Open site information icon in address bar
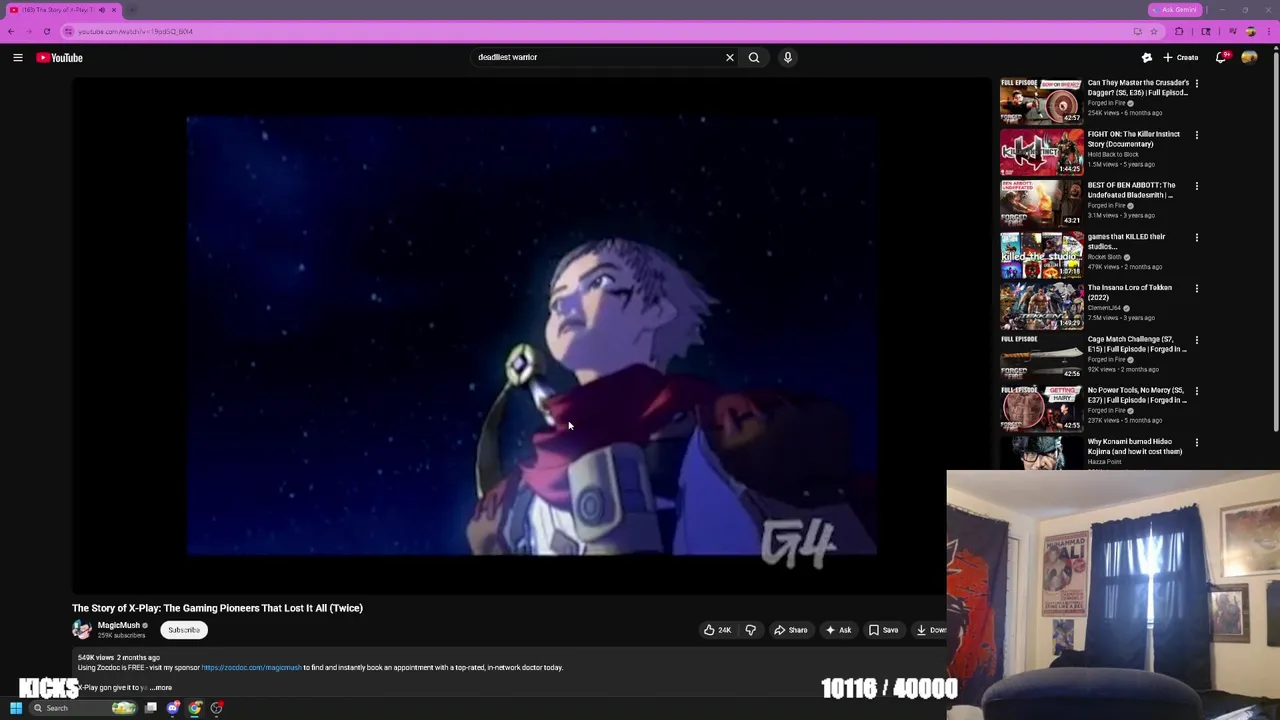 [x=69, y=31]
